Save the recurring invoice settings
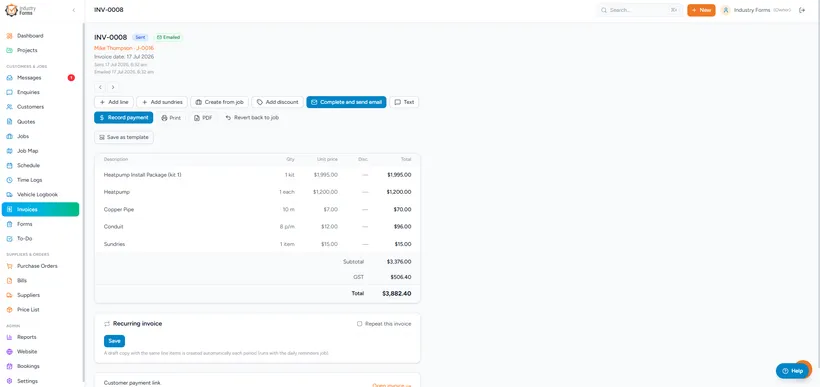Screen dimensions: 820x387 point(115,341)
